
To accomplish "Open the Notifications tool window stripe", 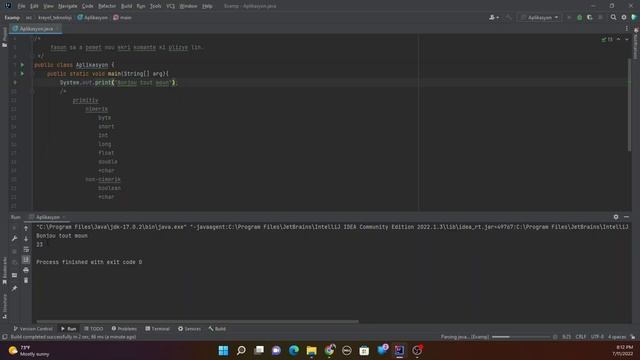I will pyautogui.click(x=636, y=44).
